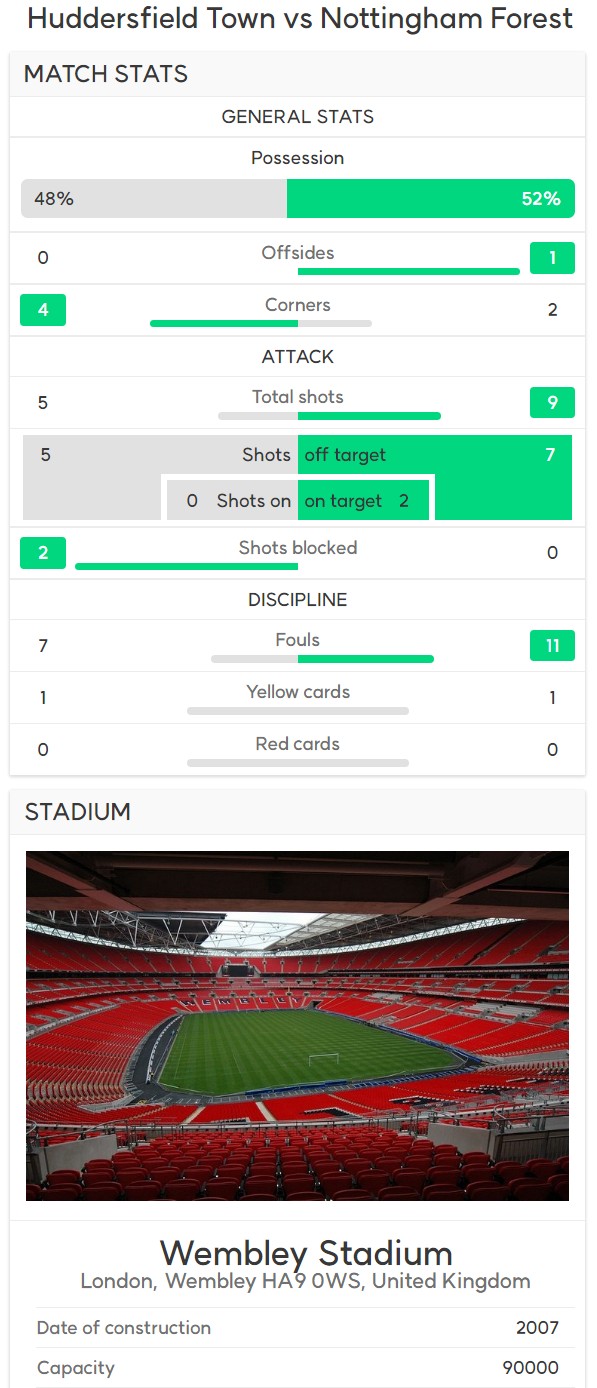This screenshot has height=1388, width=597.
Task: Select the DISCIPLINE subsection heading
Action: point(298,600)
